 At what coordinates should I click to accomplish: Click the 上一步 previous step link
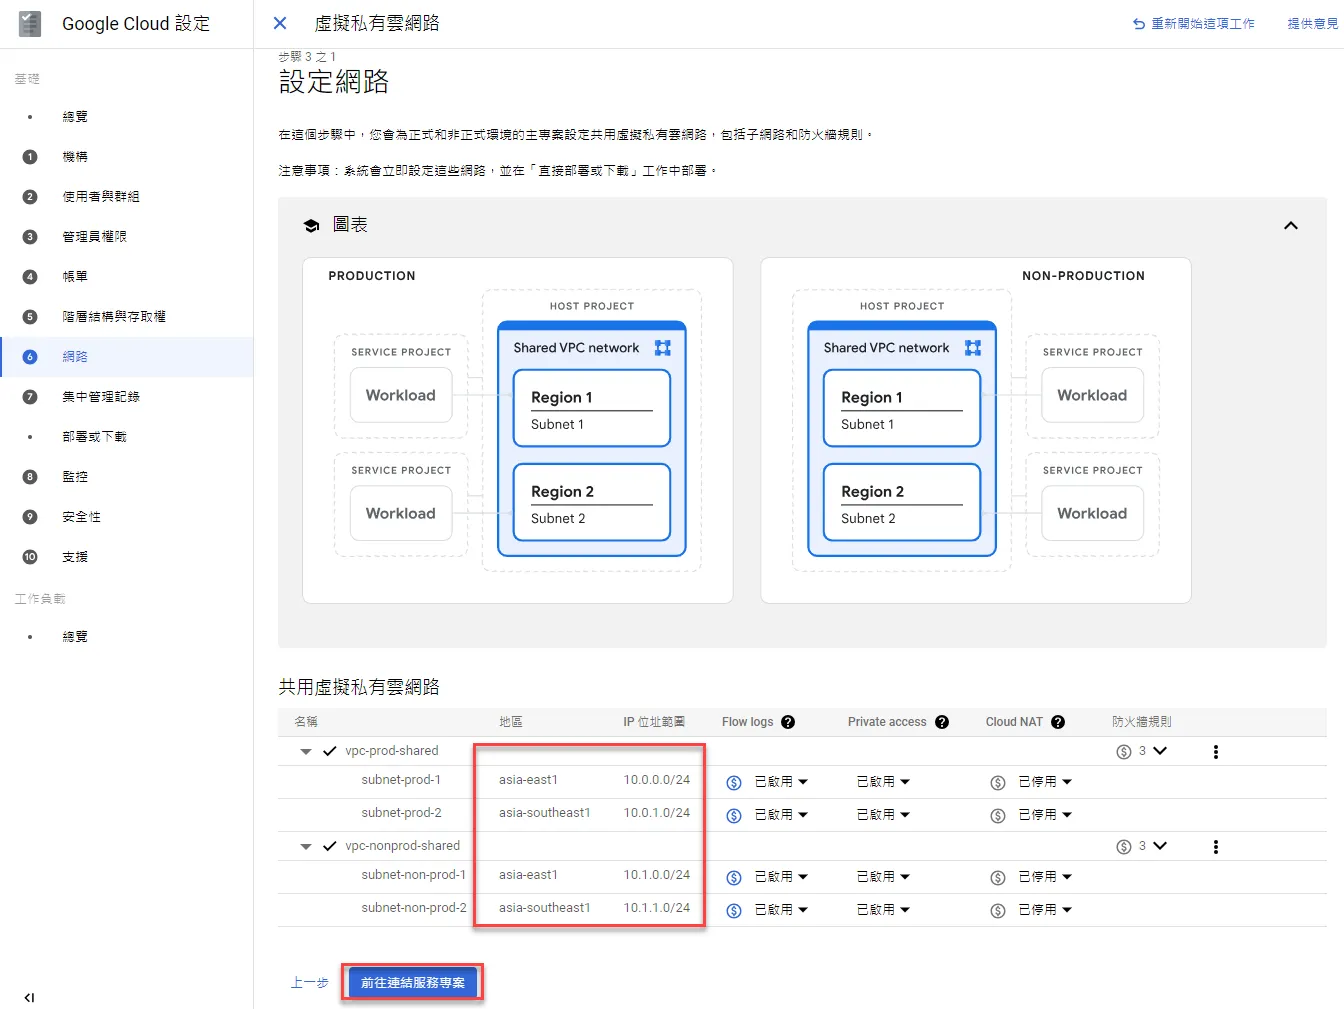coord(310,983)
